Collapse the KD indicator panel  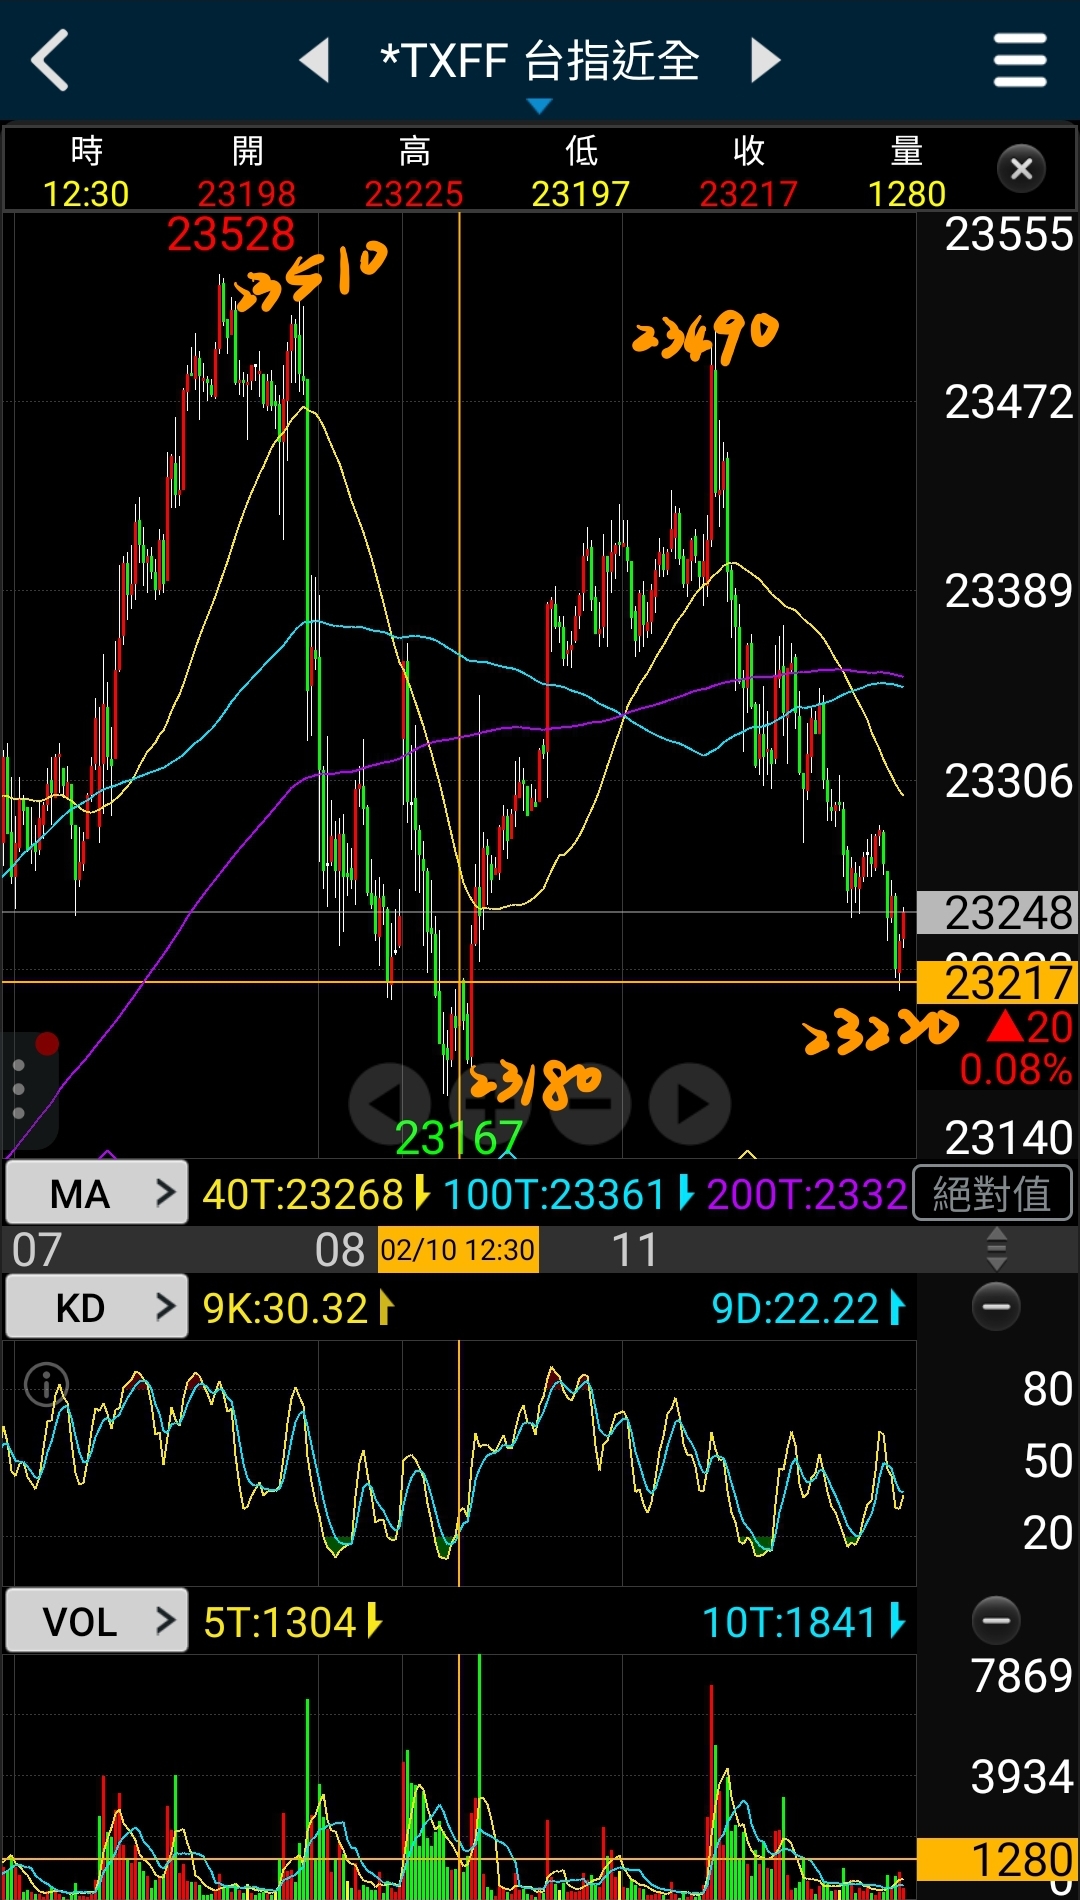point(996,1307)
